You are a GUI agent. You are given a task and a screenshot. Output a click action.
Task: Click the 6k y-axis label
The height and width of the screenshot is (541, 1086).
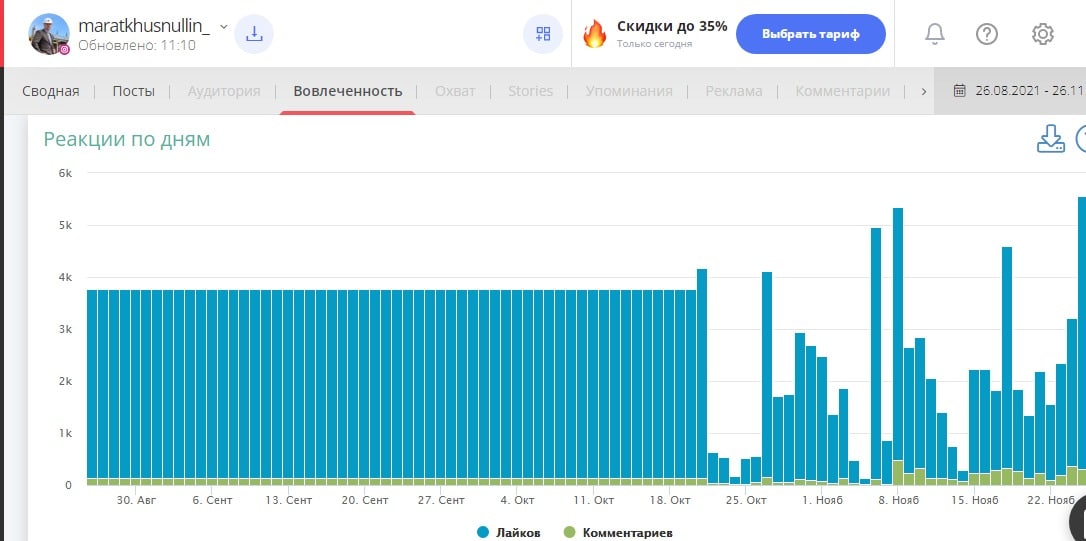(65, 172)
